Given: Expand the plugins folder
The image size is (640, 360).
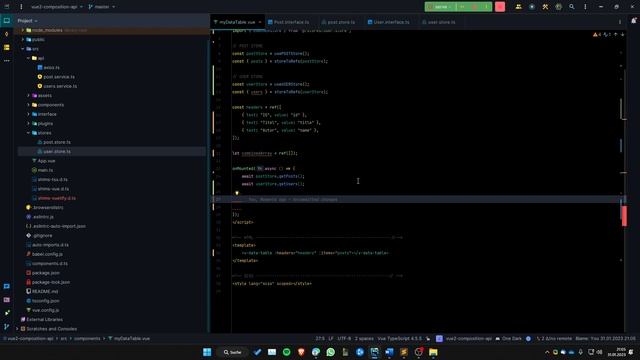Looking at the screenshot, I should click(x=29, y=123).
